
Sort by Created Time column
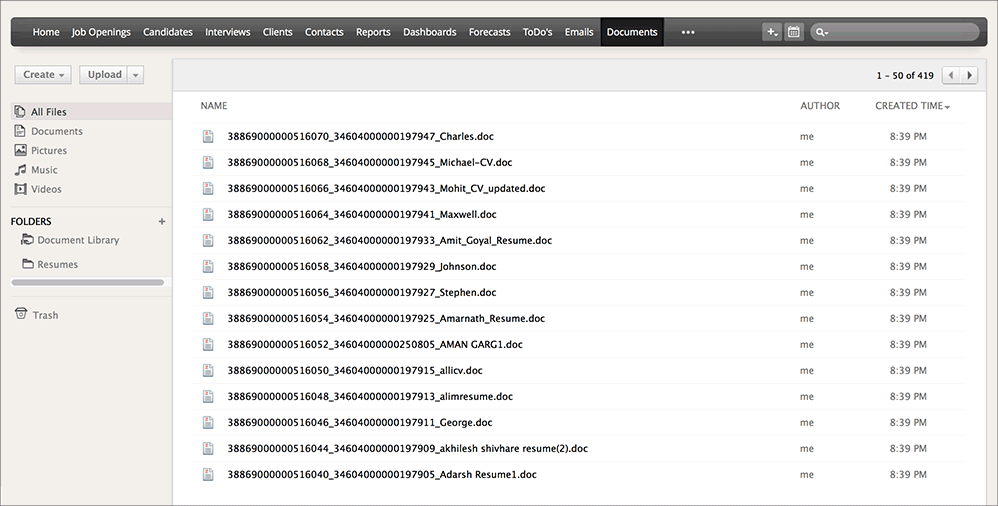point(912,106)
